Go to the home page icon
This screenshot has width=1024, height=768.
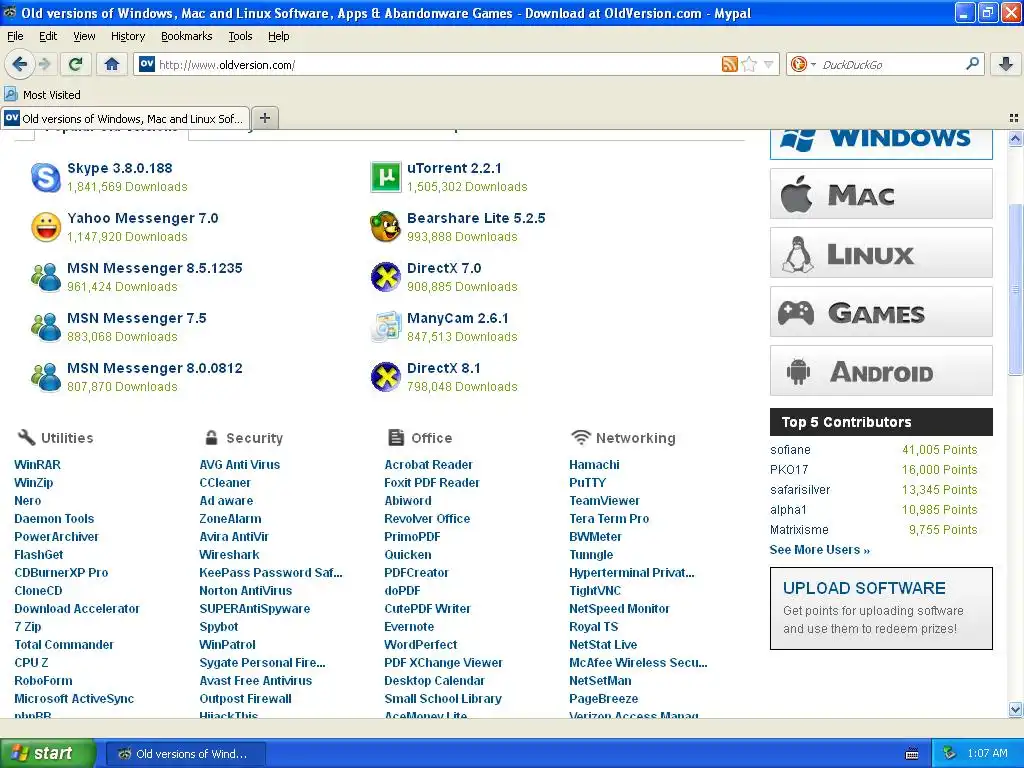click(x=112, y=64)
